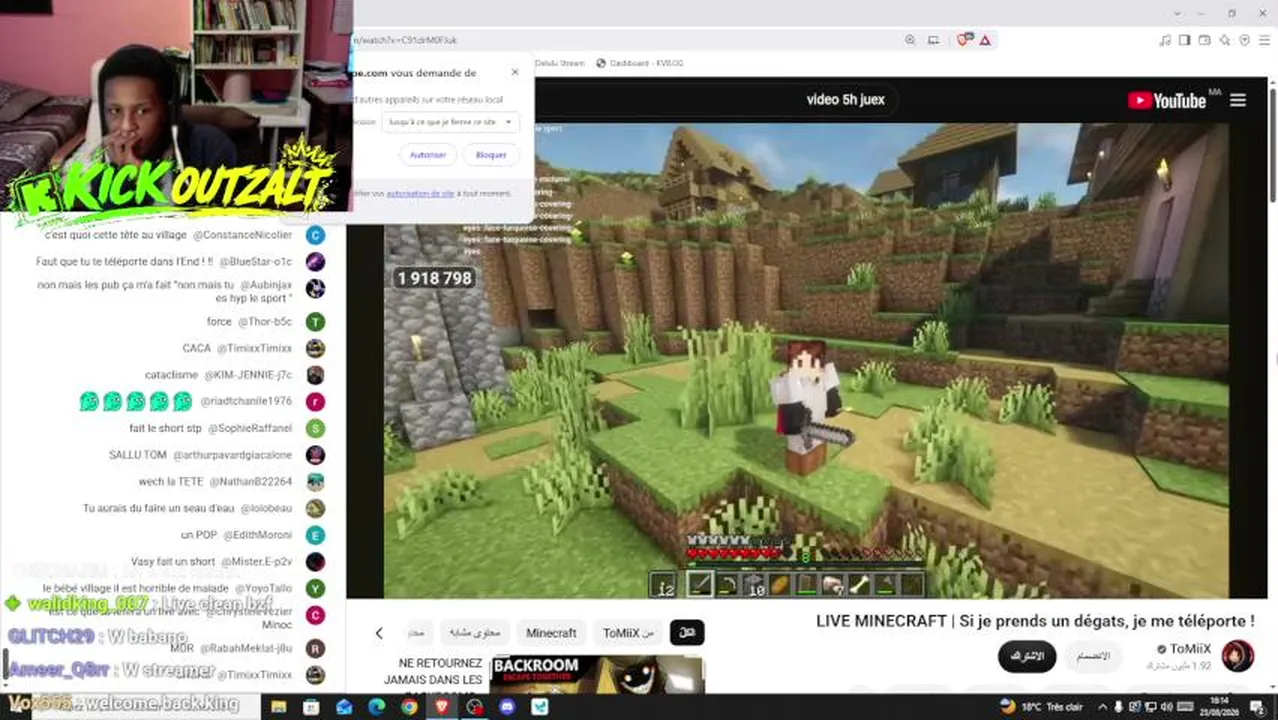
Task: Open Google Chrome from taskbar
Action: pyautogui.click(x=409, y=707)
